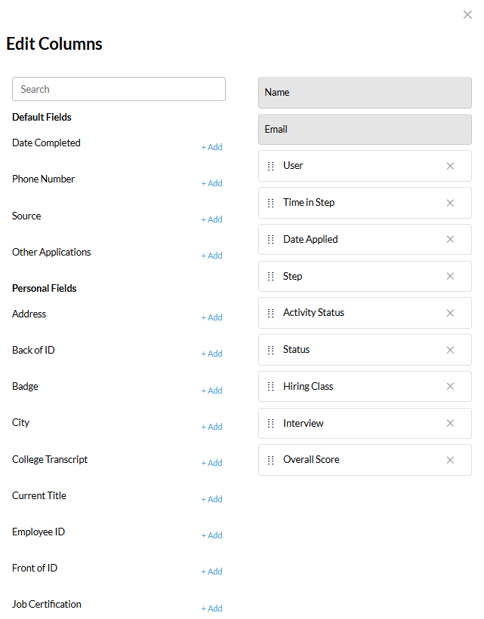Add the College Transcript field

[212, 463]
